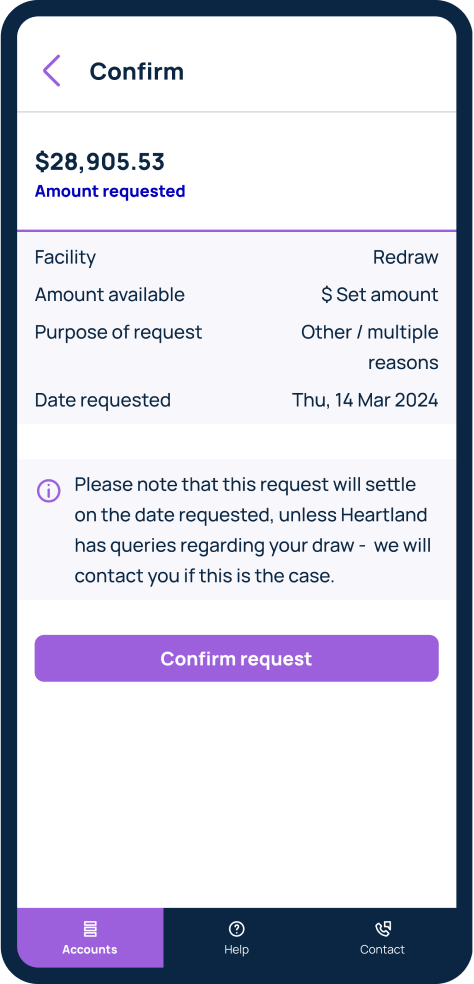Click the Redraw facility value
The width and height of the screenshot is (474, 984).
pos(406,257)
